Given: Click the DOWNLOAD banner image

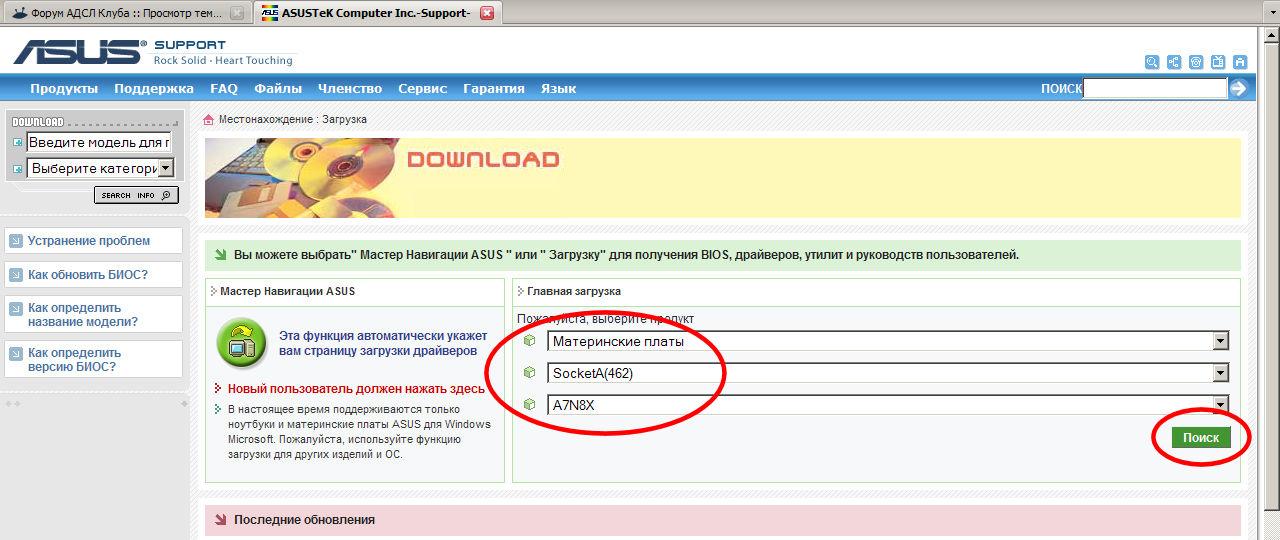Looking at the screenshot, I should click(723, 177).
